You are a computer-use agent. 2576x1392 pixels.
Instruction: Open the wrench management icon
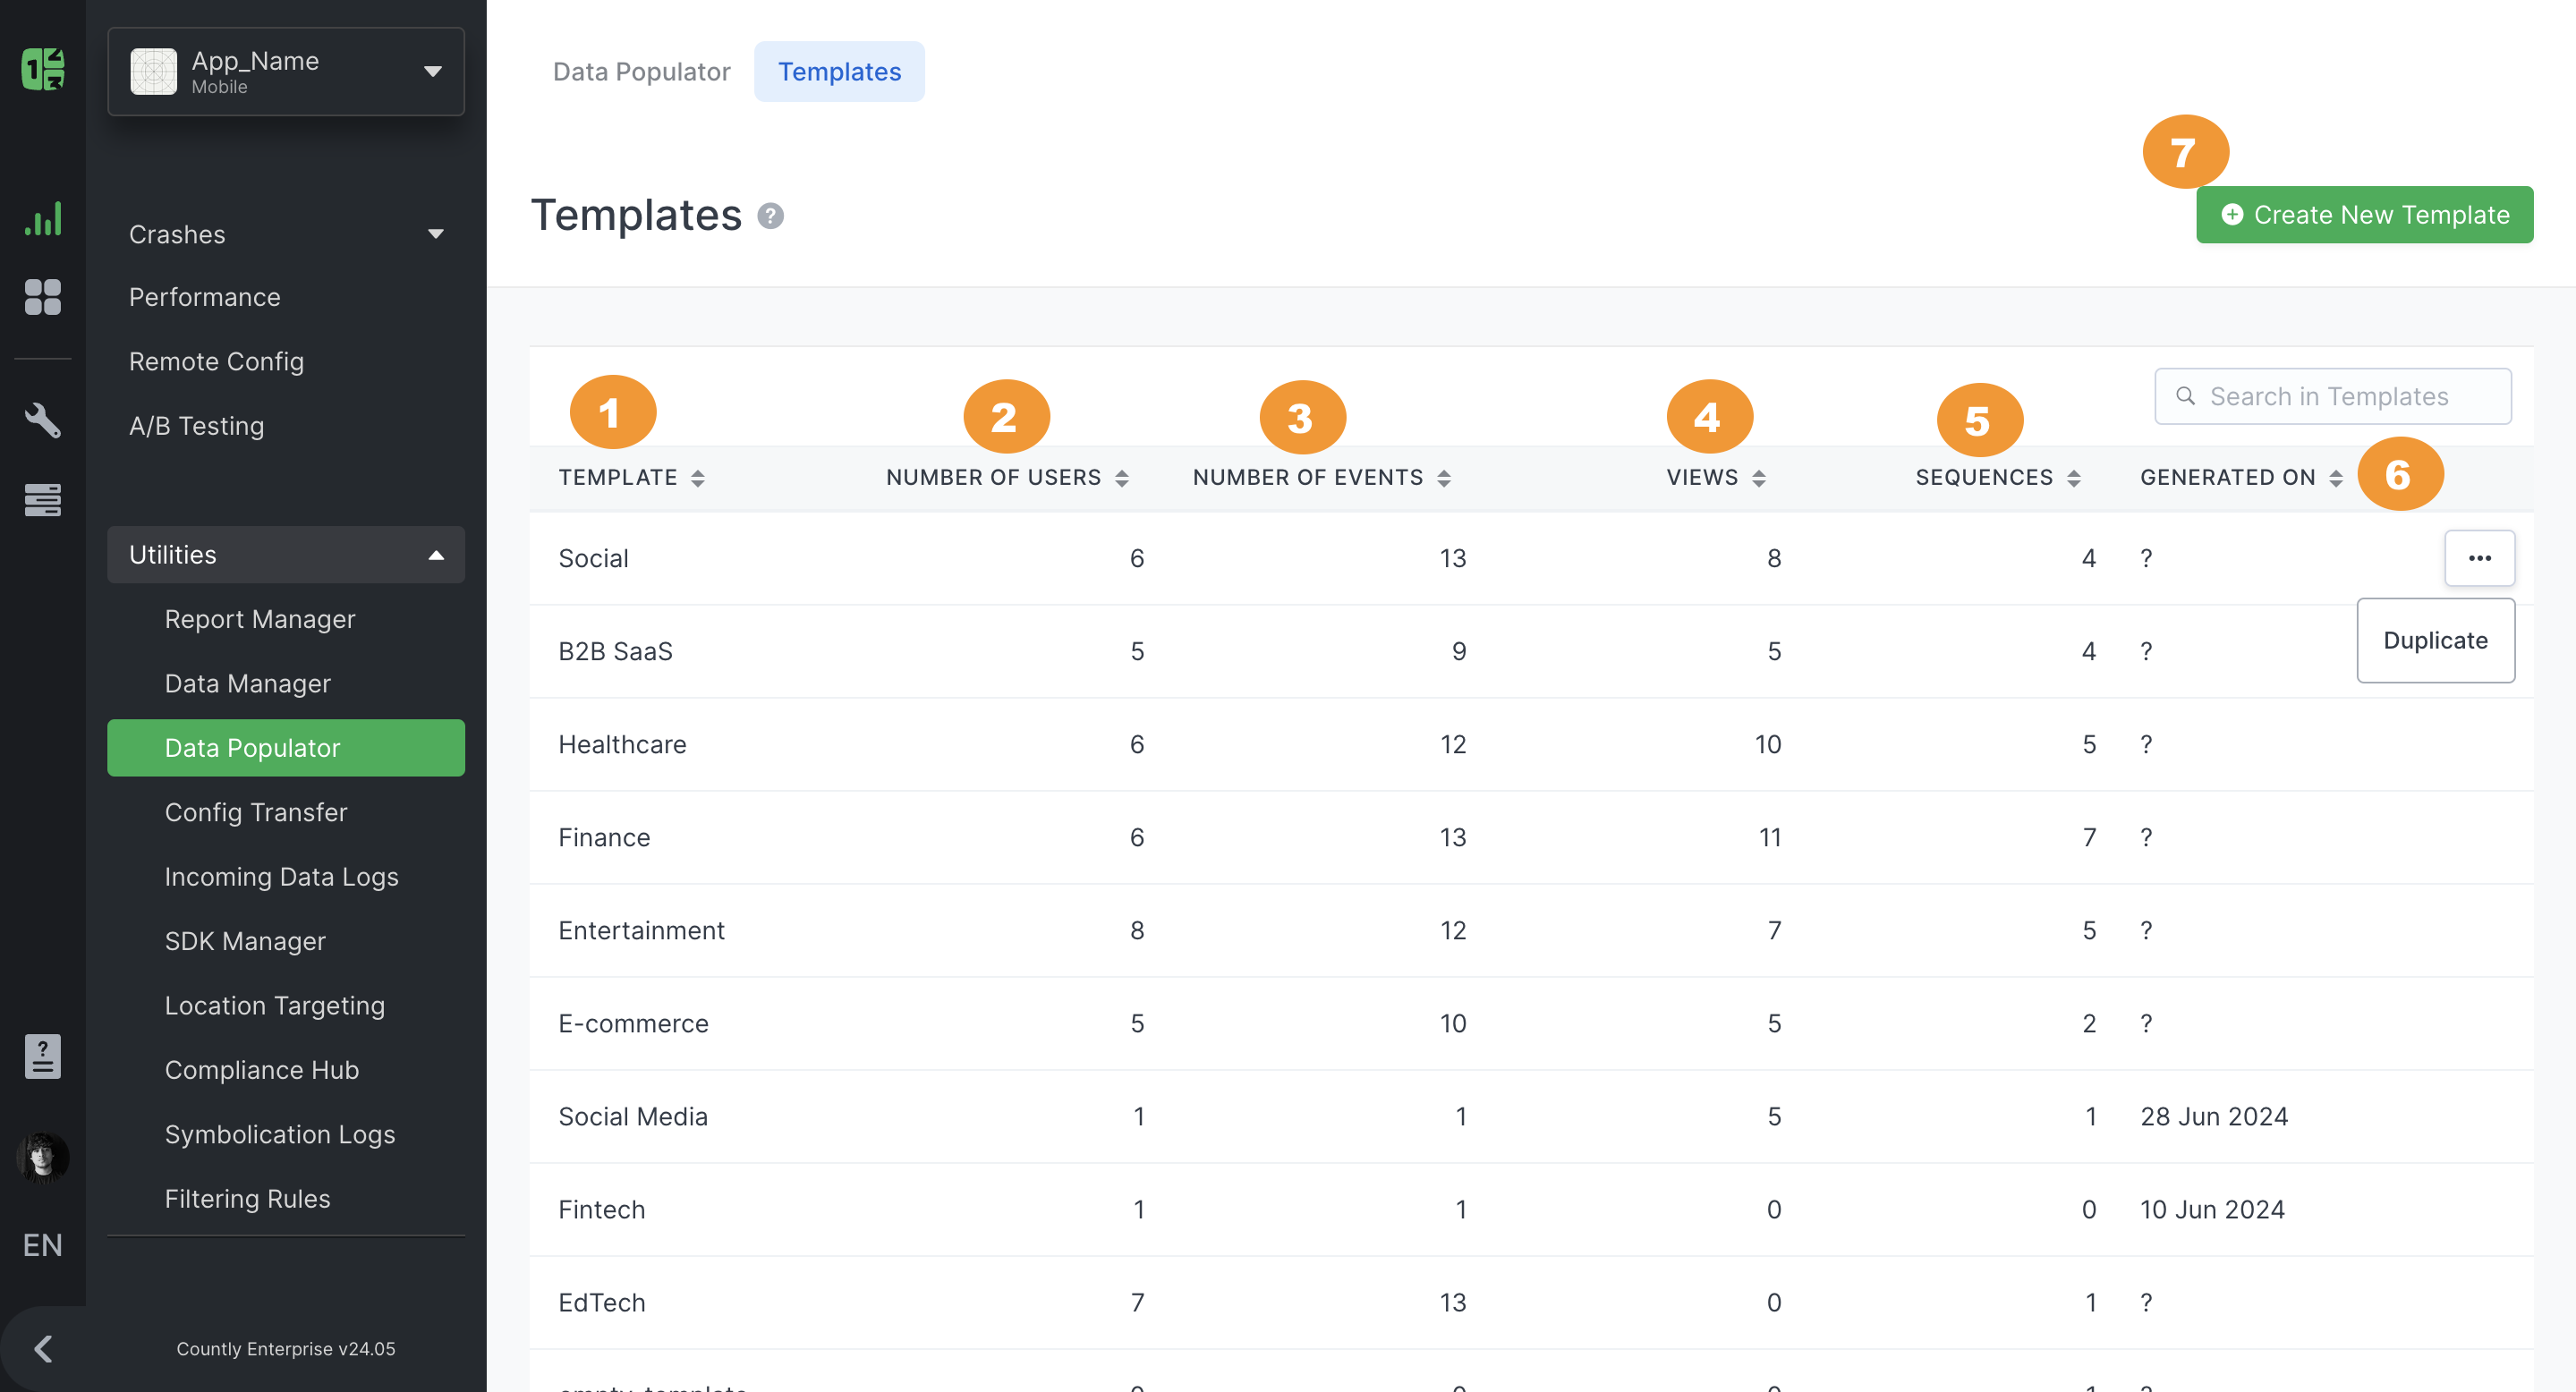pyautogui.click(x=43, y=420)
